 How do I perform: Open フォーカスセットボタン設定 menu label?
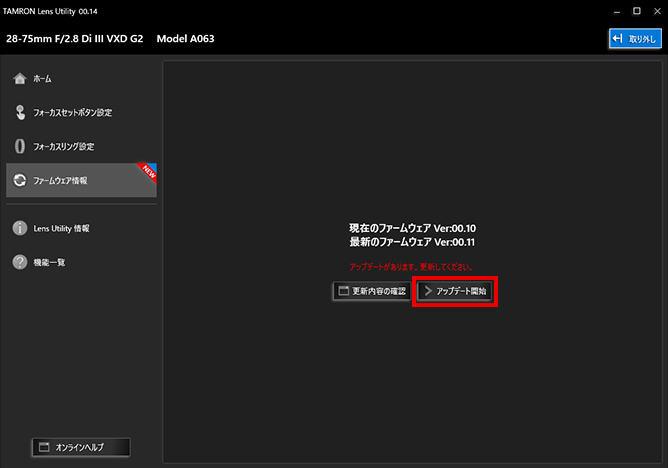[x=72, y=112]
